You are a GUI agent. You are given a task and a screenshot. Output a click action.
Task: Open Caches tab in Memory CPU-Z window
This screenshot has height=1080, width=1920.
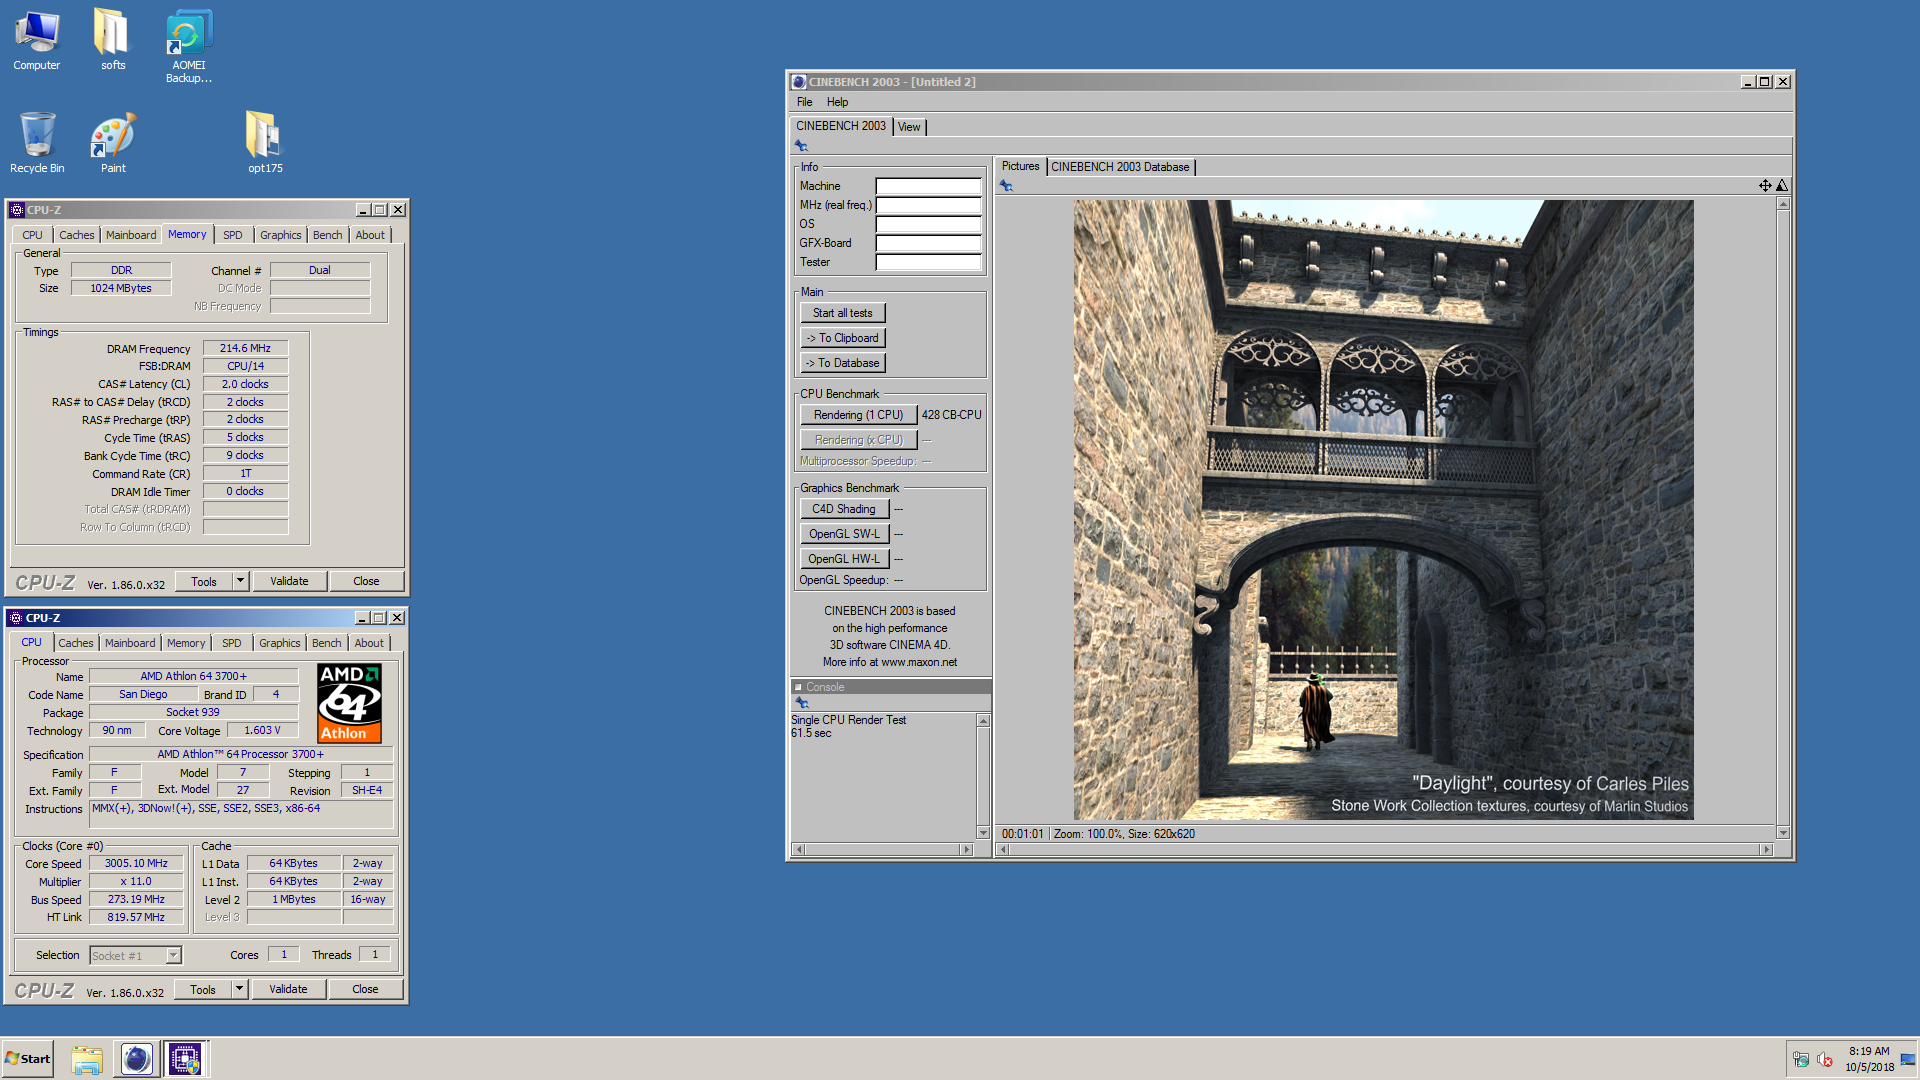pyautogui.click(x=77, y=235)
